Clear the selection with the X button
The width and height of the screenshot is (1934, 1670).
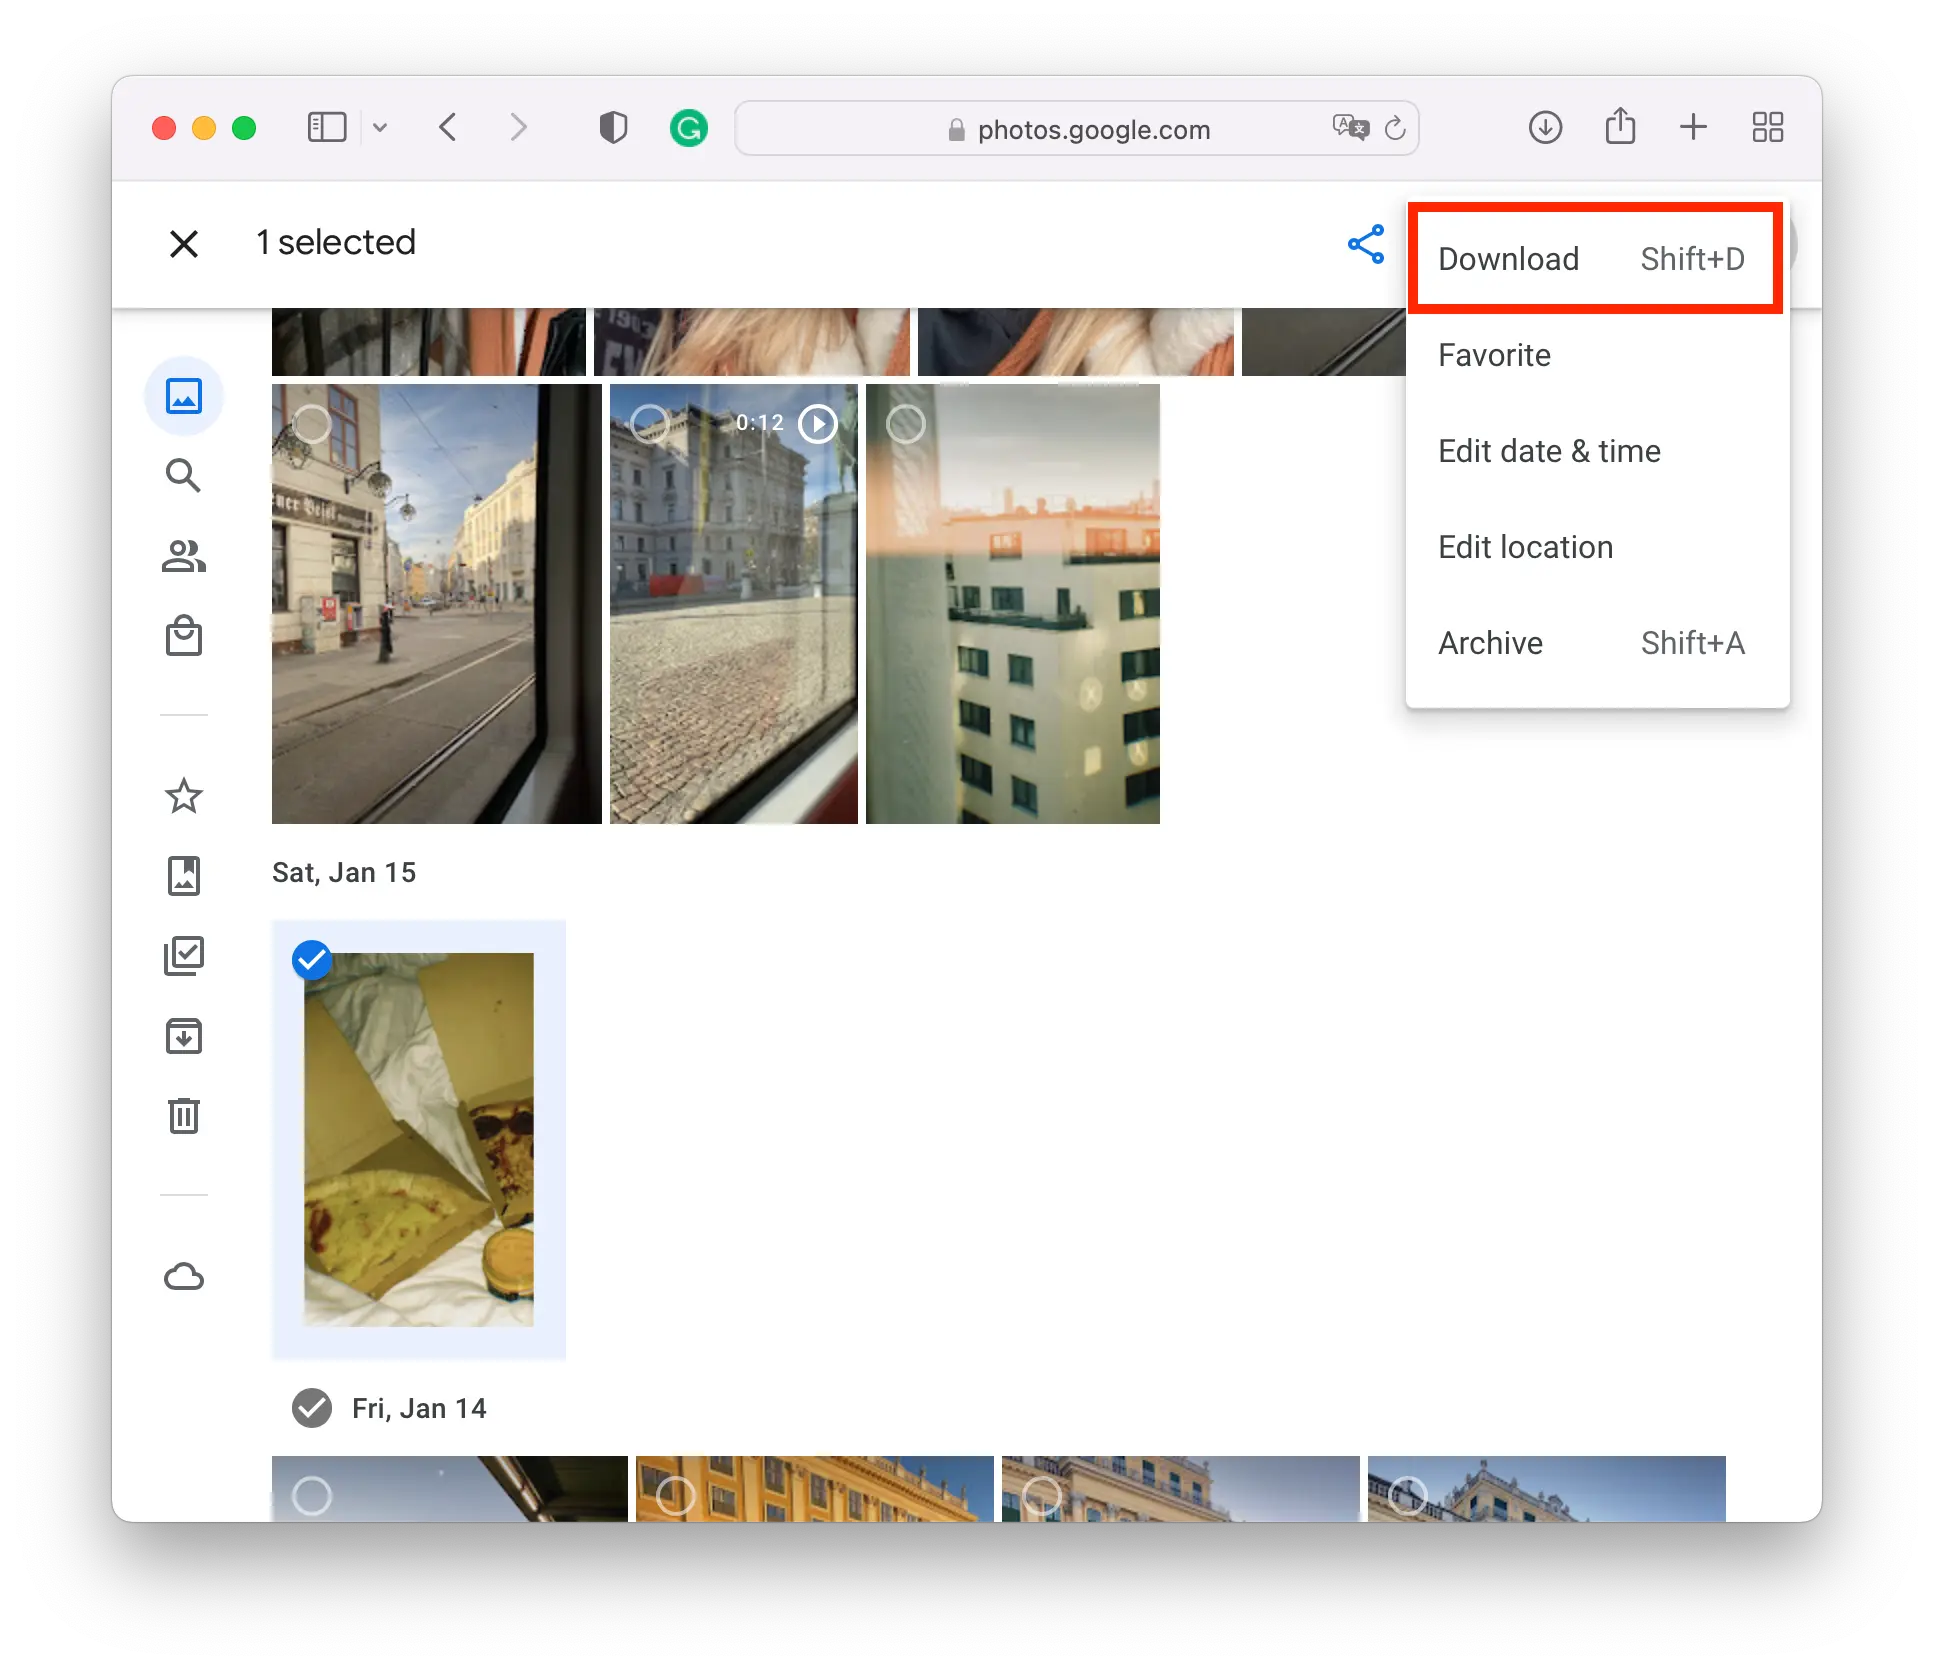[184, 244]
